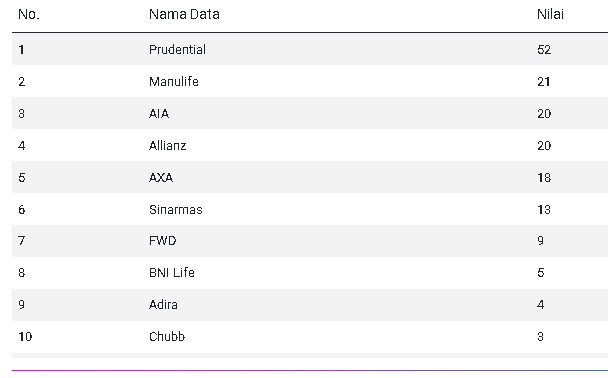Click the "Nilai" column header

coord(550,14)
